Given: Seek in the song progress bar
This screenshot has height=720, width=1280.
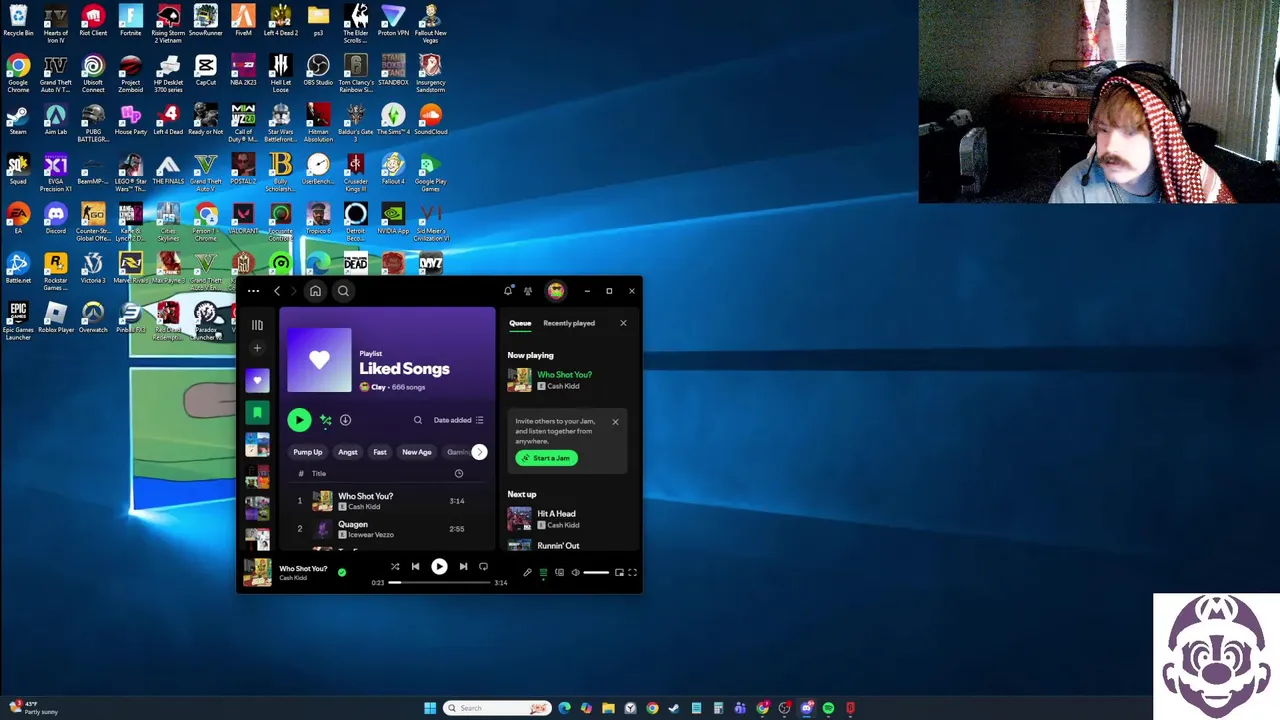Looking at the screenshot, I should (x=439, y=582).
